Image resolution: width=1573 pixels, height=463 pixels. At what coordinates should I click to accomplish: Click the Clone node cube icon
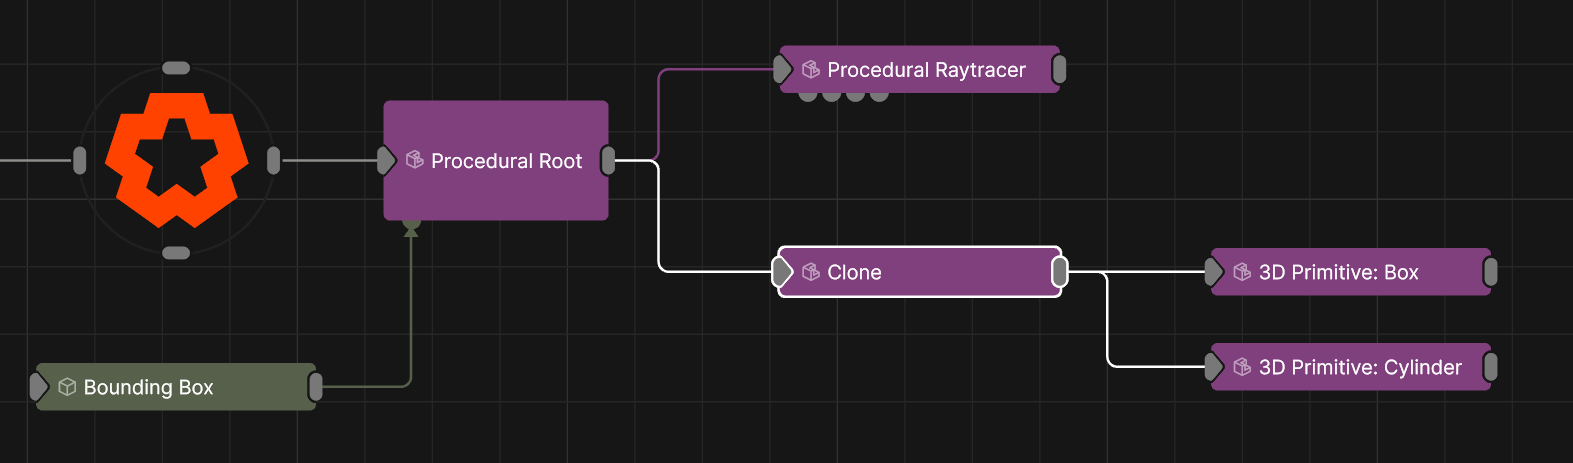point(811,272)
